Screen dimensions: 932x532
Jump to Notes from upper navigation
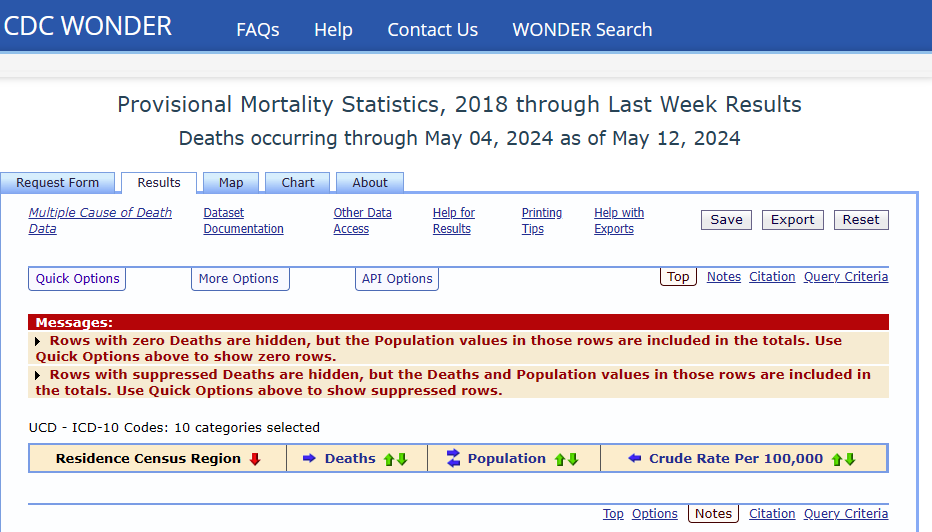pyautogui.click(x=724, y=277)
